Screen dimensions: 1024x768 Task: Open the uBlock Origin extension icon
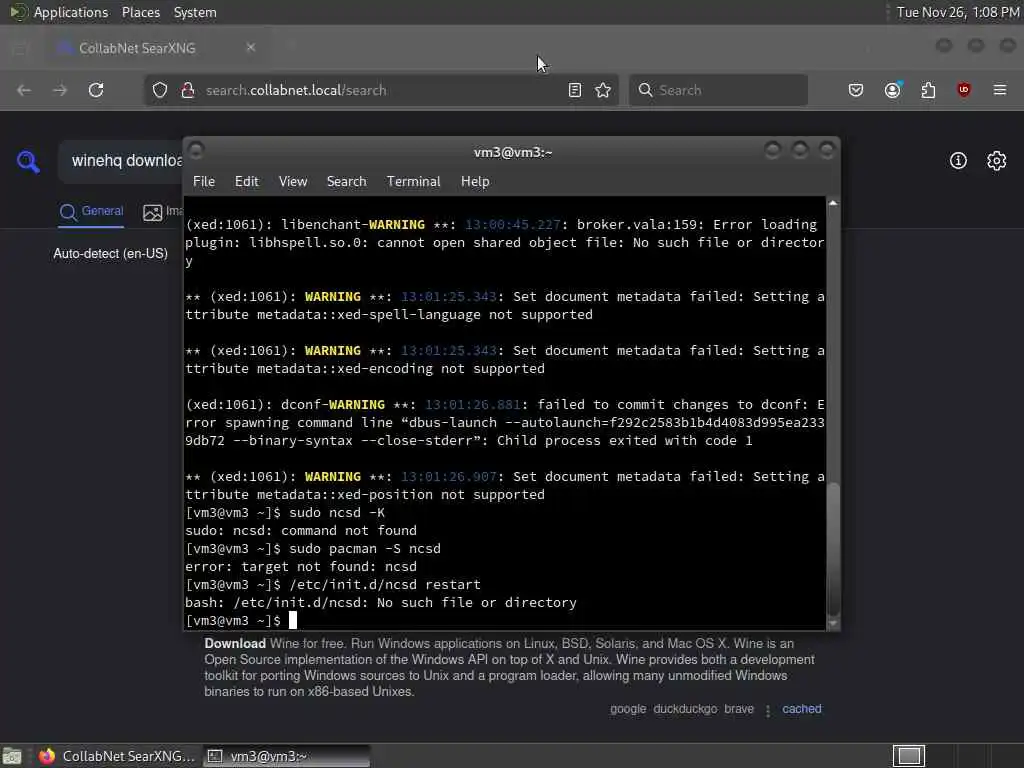tap(963, 90)
